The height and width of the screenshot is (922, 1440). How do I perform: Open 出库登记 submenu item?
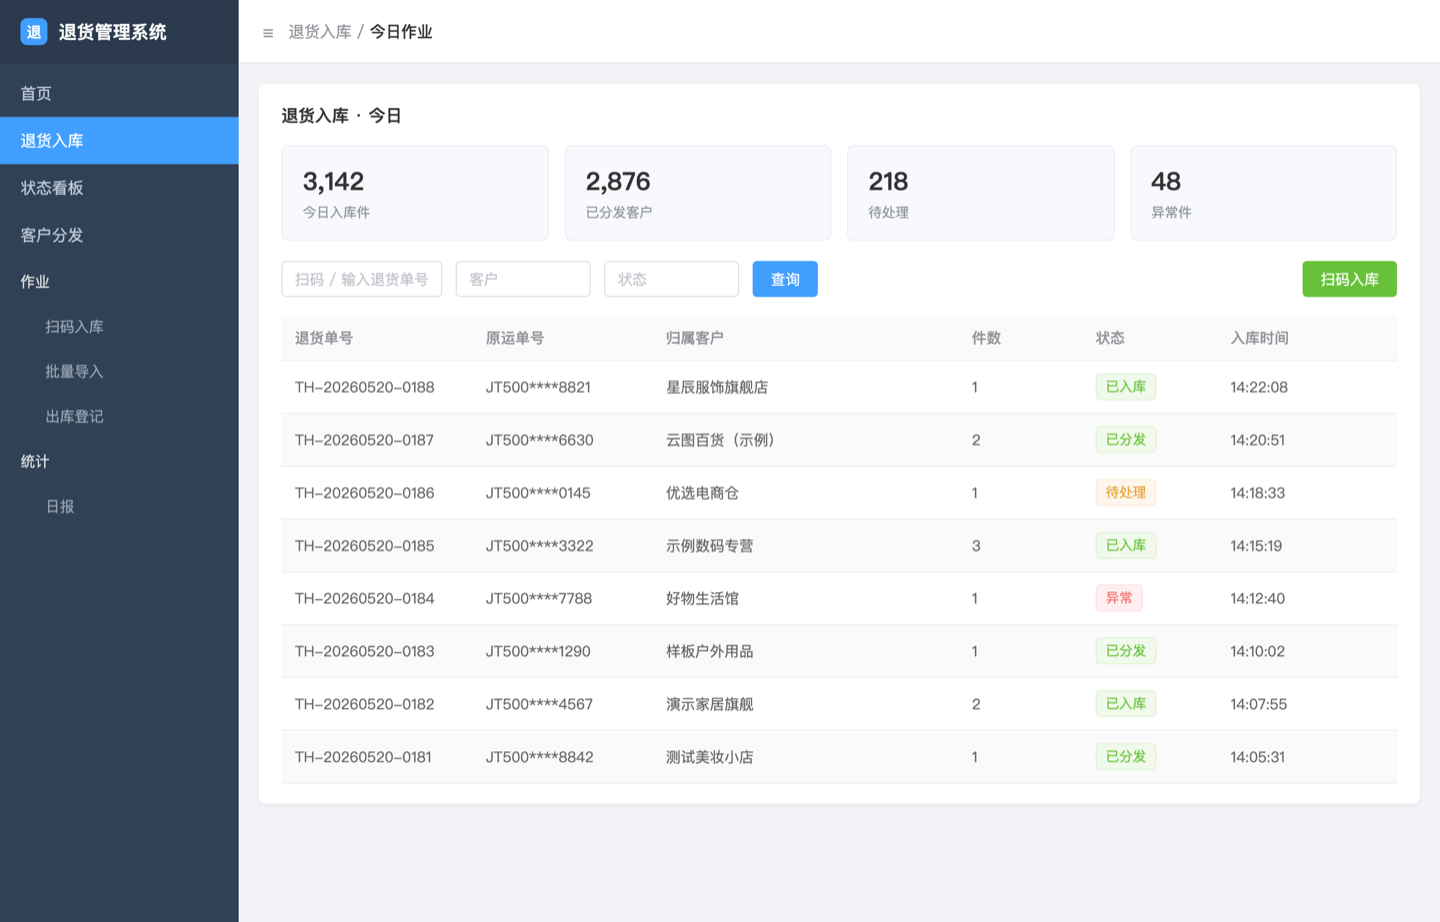(x=119, y=417)
